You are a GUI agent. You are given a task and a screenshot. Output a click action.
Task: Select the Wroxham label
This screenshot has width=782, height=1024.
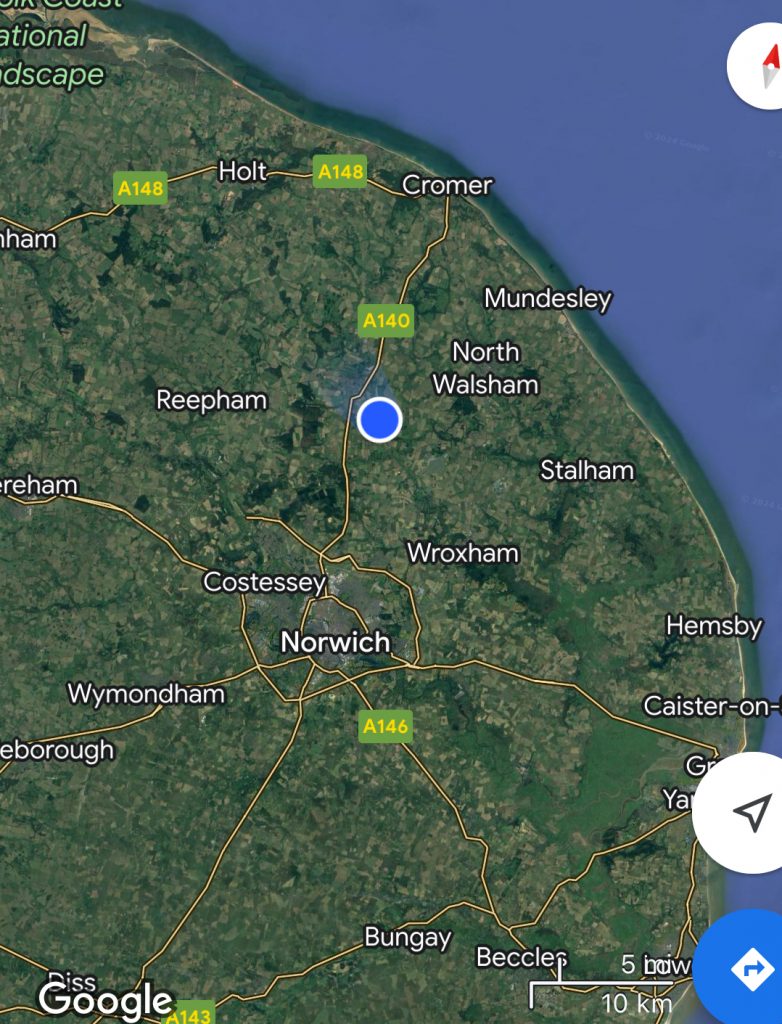click(x=463, y=553)
